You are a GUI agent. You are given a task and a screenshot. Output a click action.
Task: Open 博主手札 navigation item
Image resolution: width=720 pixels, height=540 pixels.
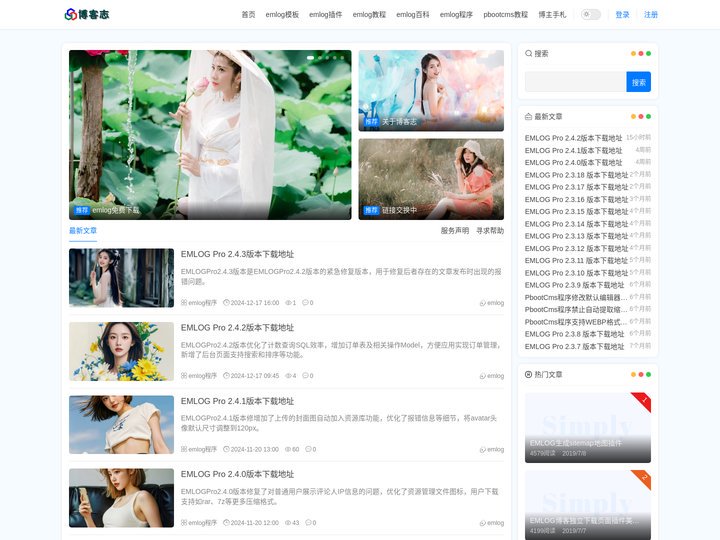(552, 14)
